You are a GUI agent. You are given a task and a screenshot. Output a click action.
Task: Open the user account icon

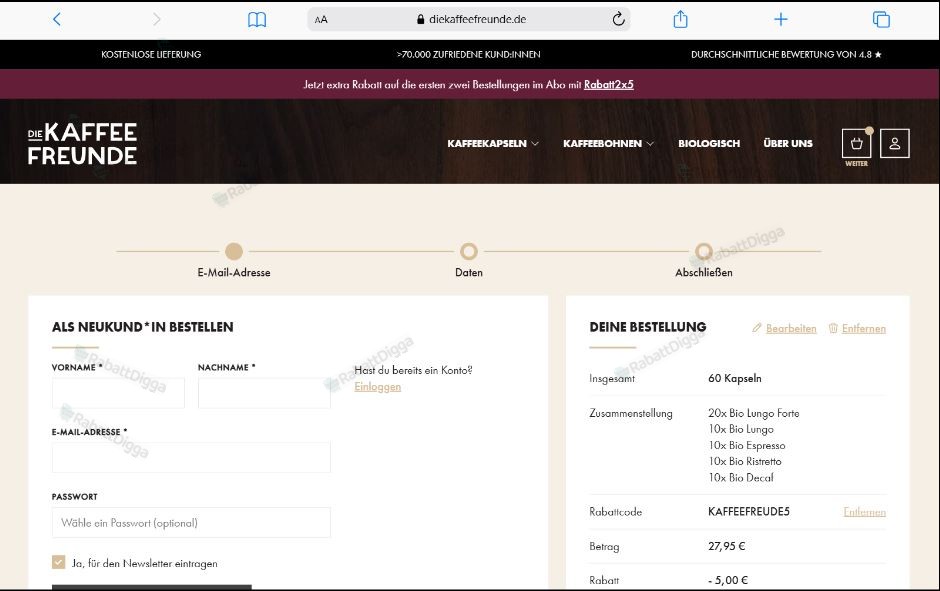pos(894,144)
